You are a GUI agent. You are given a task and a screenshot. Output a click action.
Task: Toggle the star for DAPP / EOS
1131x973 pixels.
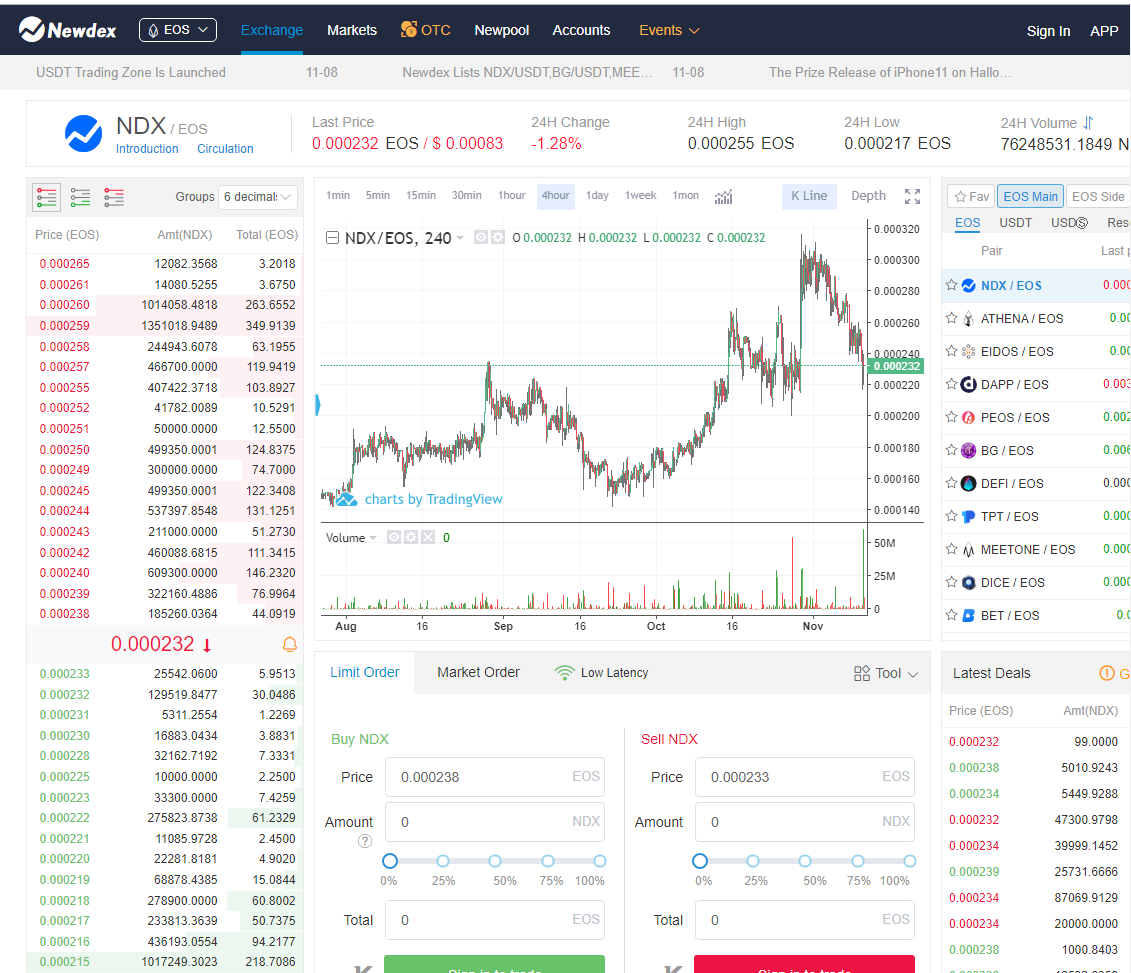952,384
